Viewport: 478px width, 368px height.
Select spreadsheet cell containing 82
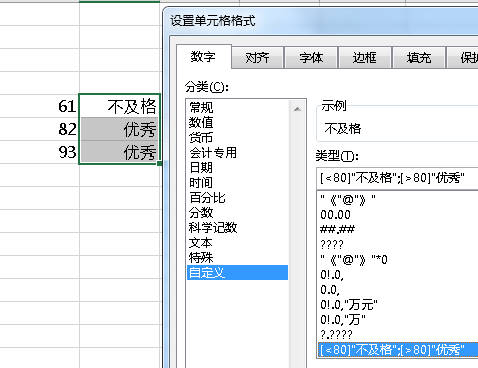coord(40,129)
